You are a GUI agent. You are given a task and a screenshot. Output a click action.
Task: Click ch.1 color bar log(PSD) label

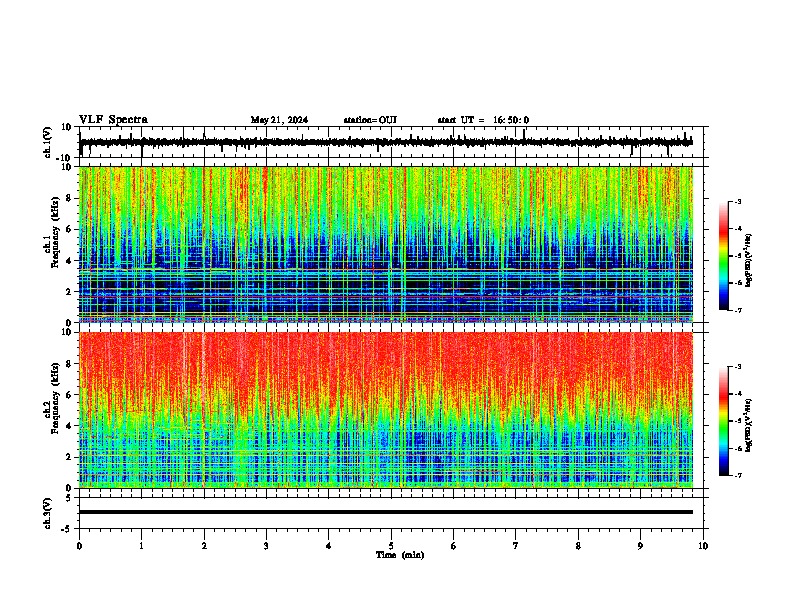point(749,261)
